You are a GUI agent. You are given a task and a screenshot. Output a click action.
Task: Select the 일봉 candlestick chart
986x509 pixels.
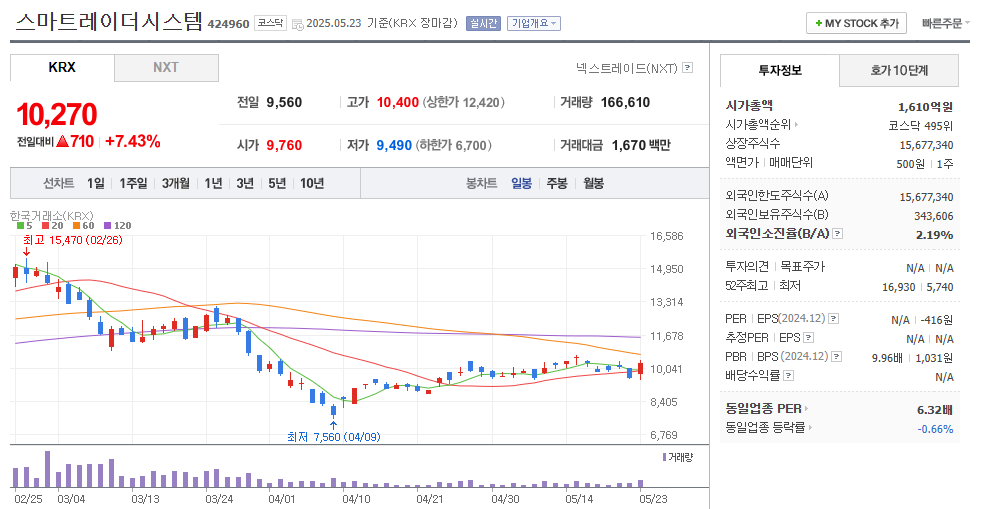coord(521,183)
